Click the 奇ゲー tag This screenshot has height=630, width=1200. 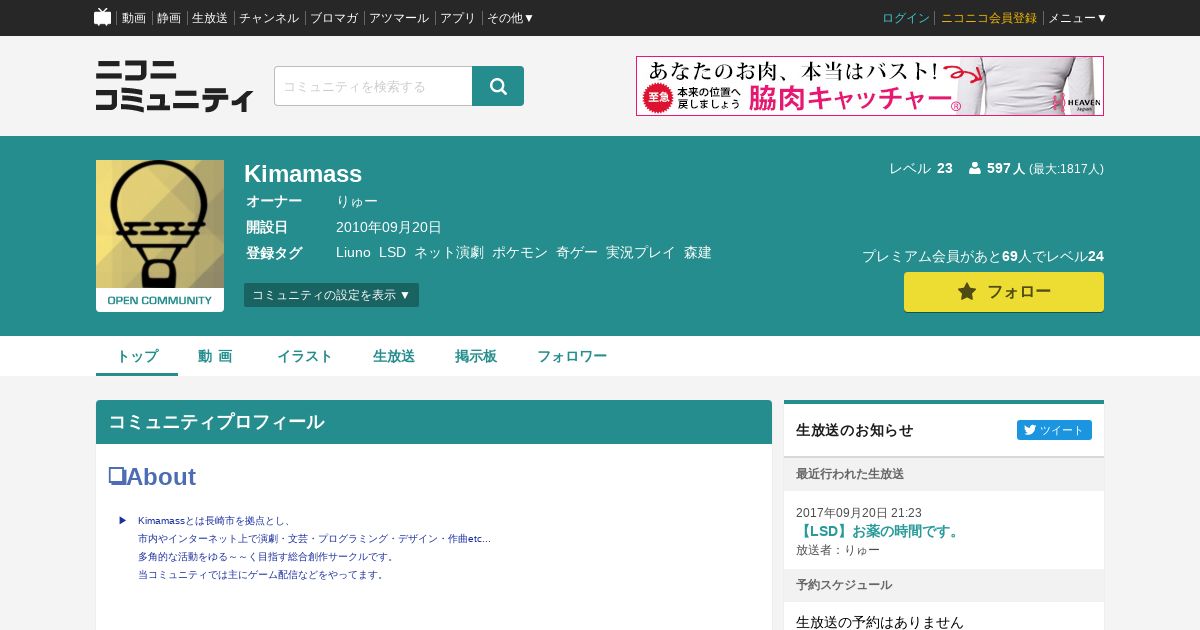(x=577, y=253)
